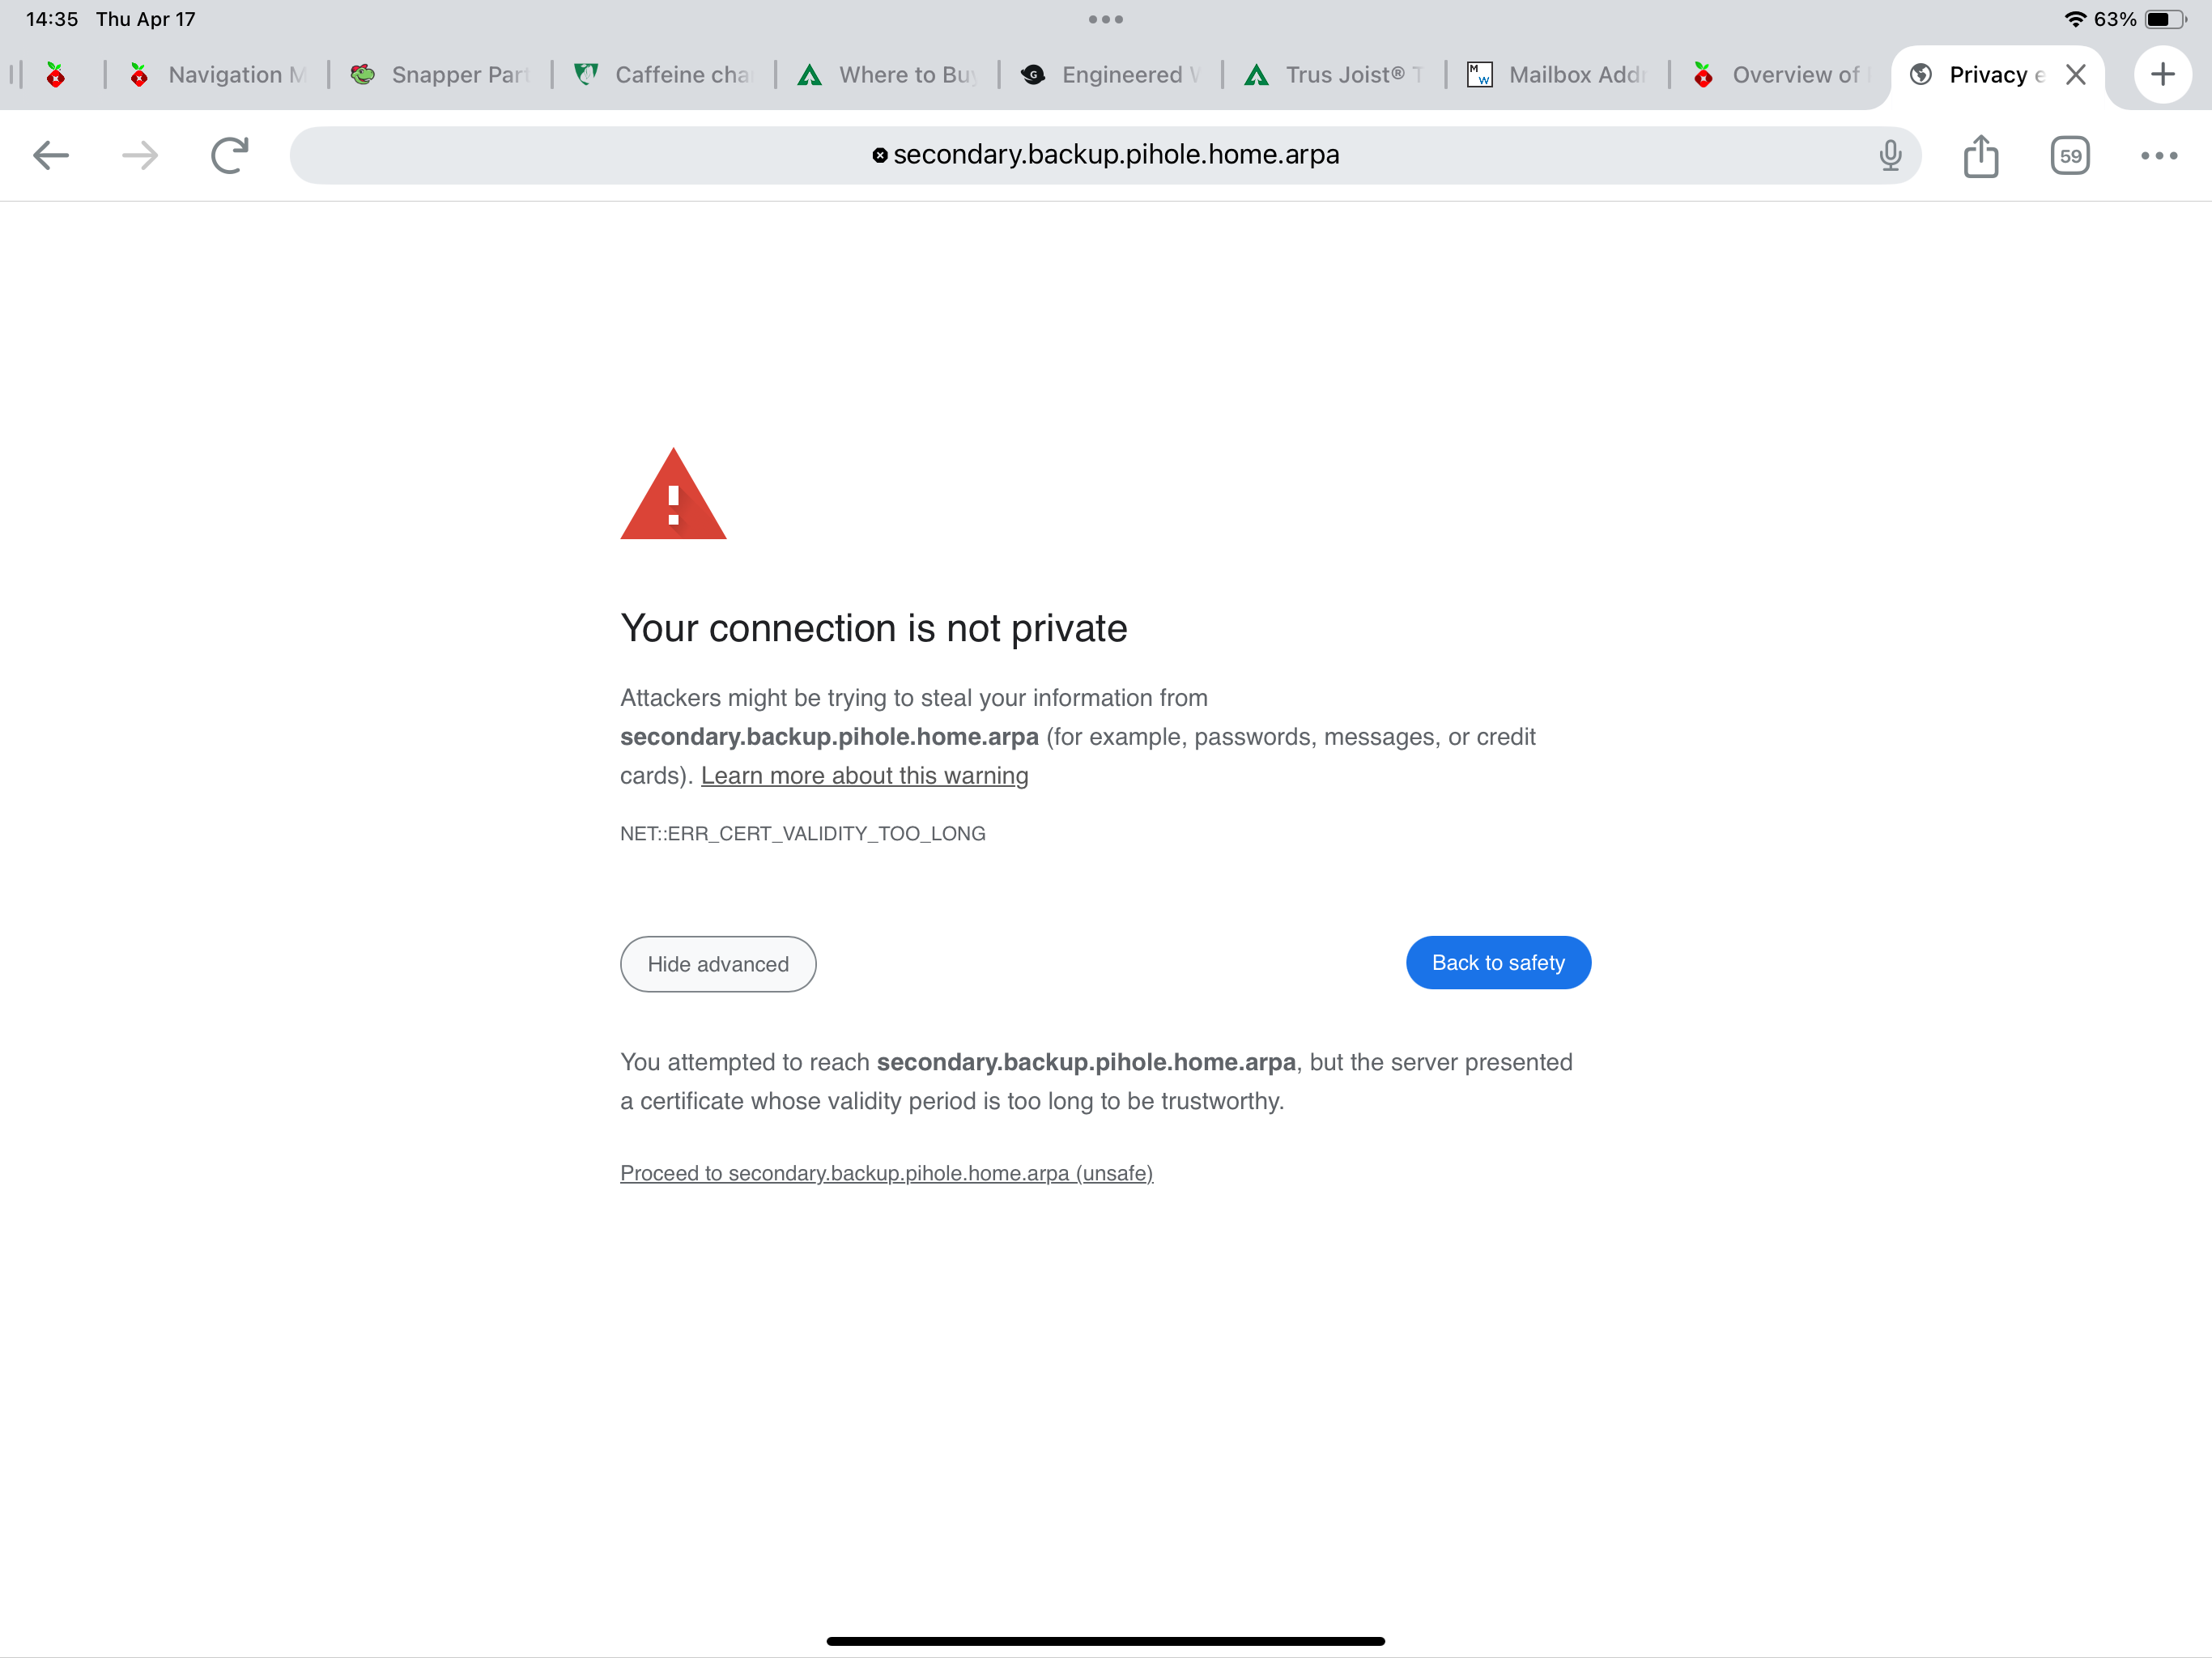Click the not-secure icon in the address bar

[x=880, y=155]
